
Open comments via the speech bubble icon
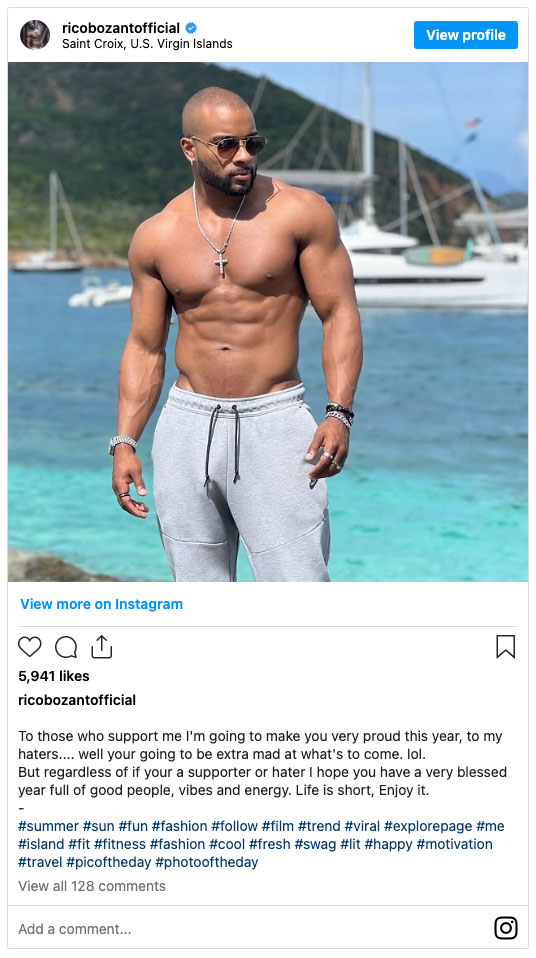click(x=66, y=646)
